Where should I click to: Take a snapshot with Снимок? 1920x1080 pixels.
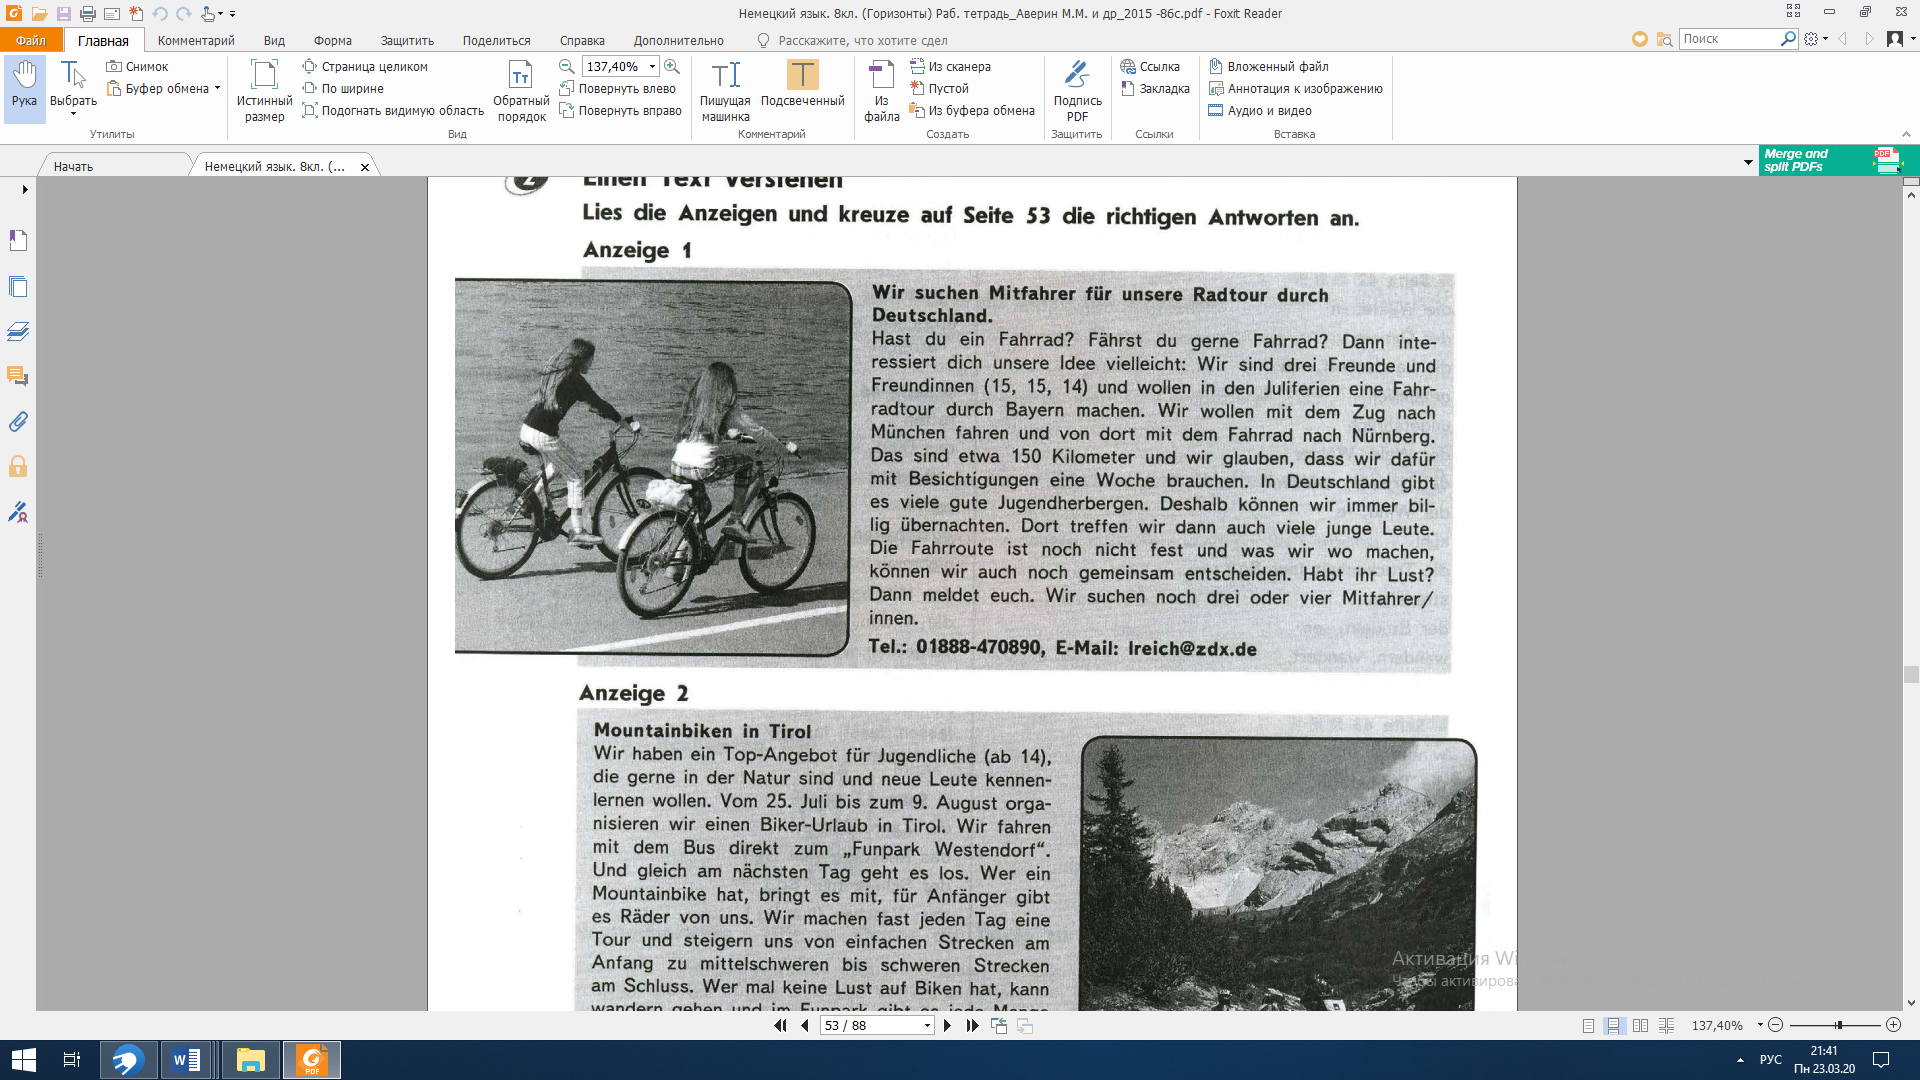click(138, 66)
